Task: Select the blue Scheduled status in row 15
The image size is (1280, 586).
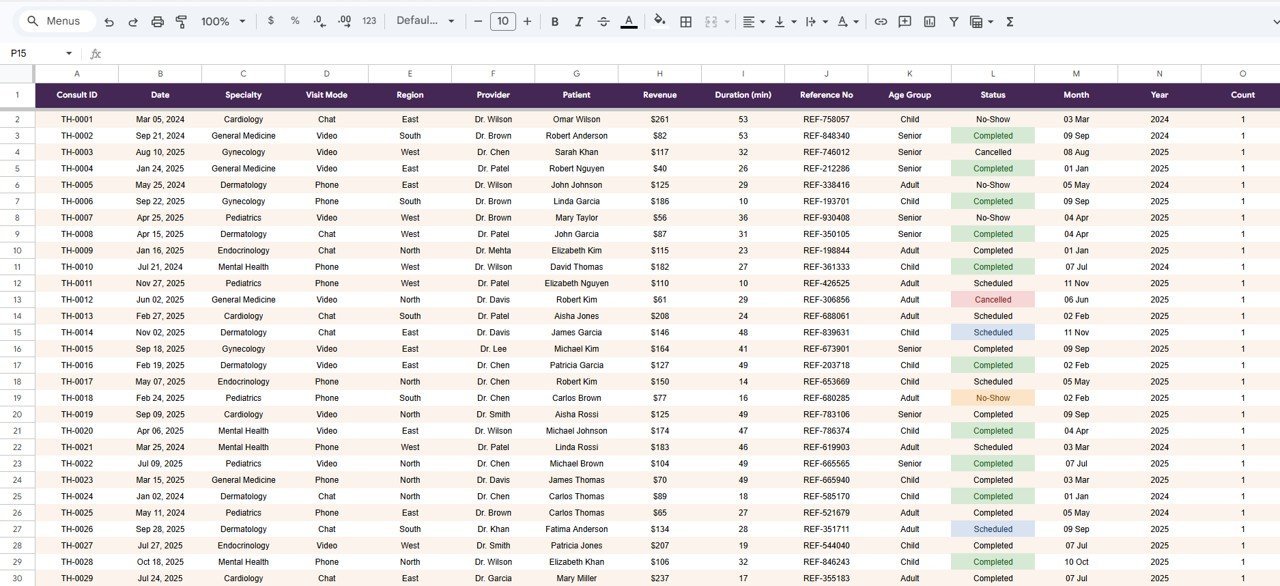Action: pos(993,332)
